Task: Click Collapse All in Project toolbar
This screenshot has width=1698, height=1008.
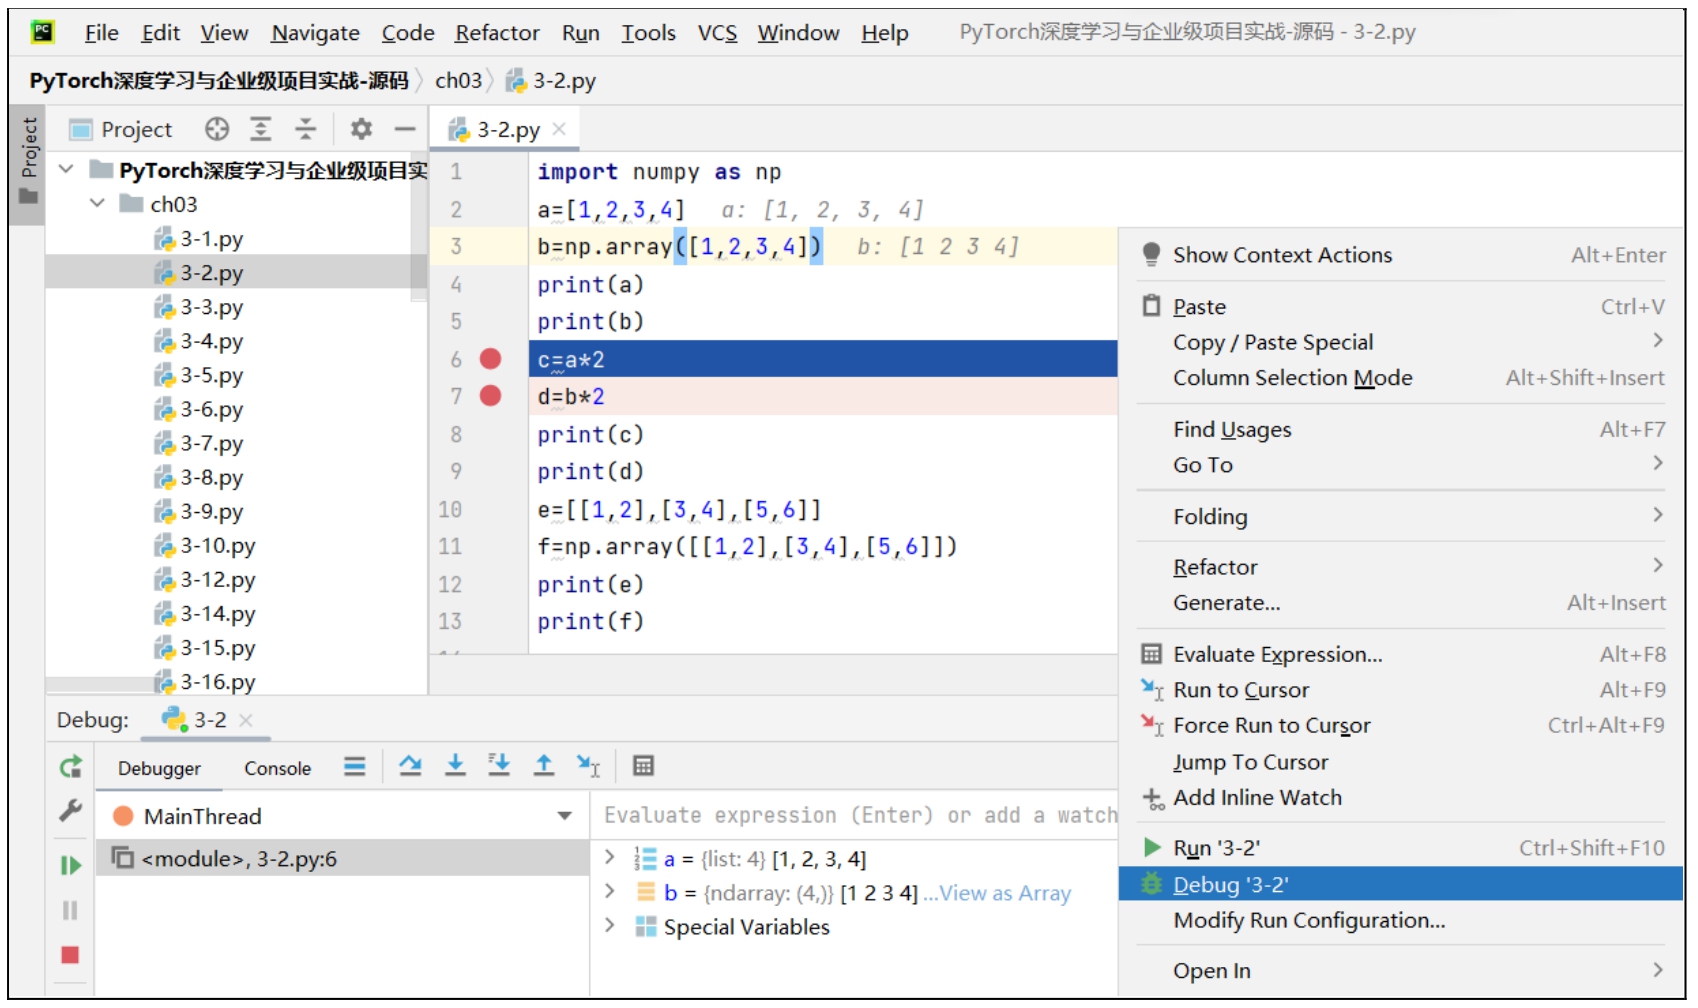Action: click(305, 129)
